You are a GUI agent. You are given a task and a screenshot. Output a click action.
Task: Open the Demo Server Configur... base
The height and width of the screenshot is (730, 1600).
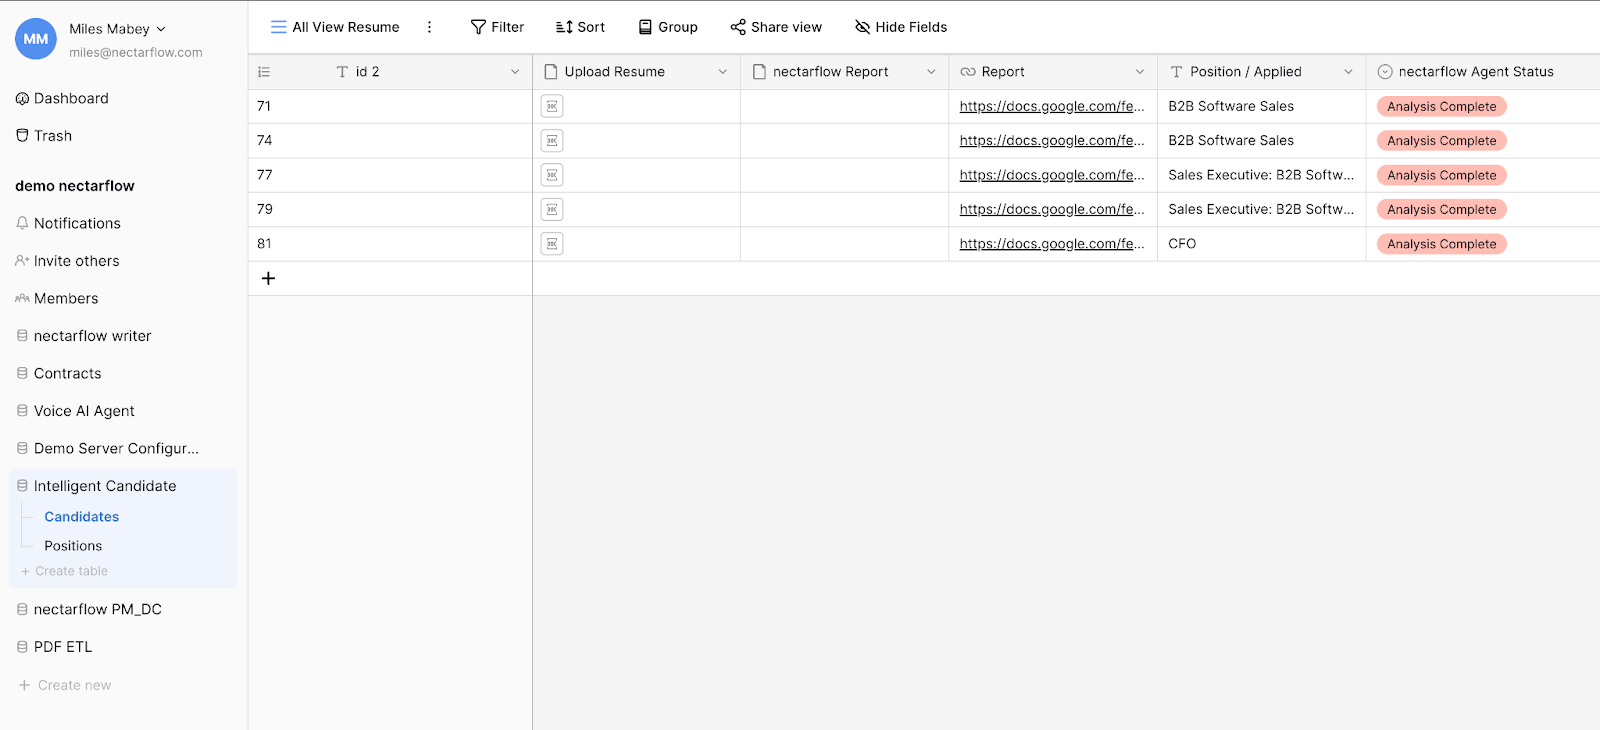tap(116, 448)
